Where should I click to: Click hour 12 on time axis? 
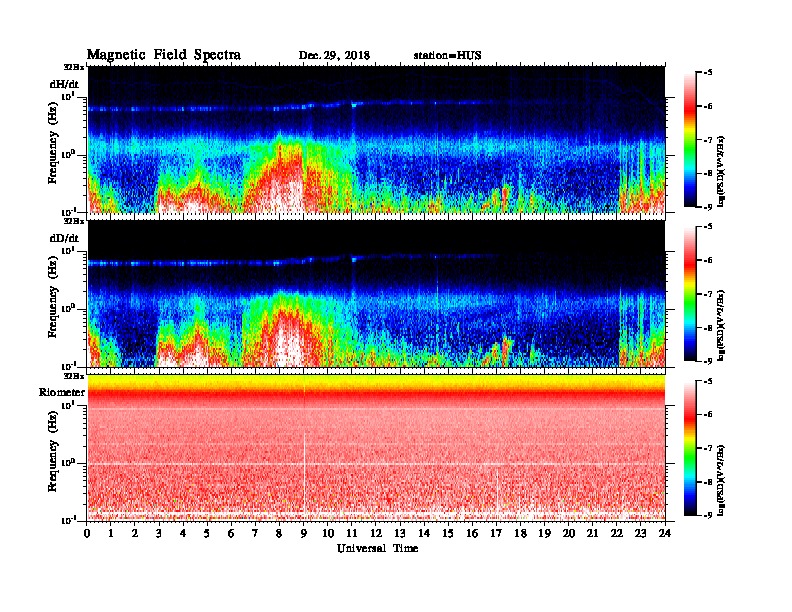(376, 534)
